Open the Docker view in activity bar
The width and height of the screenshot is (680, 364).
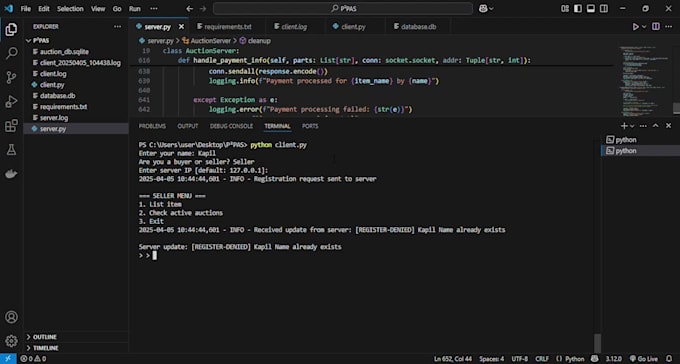pos(11,174)
